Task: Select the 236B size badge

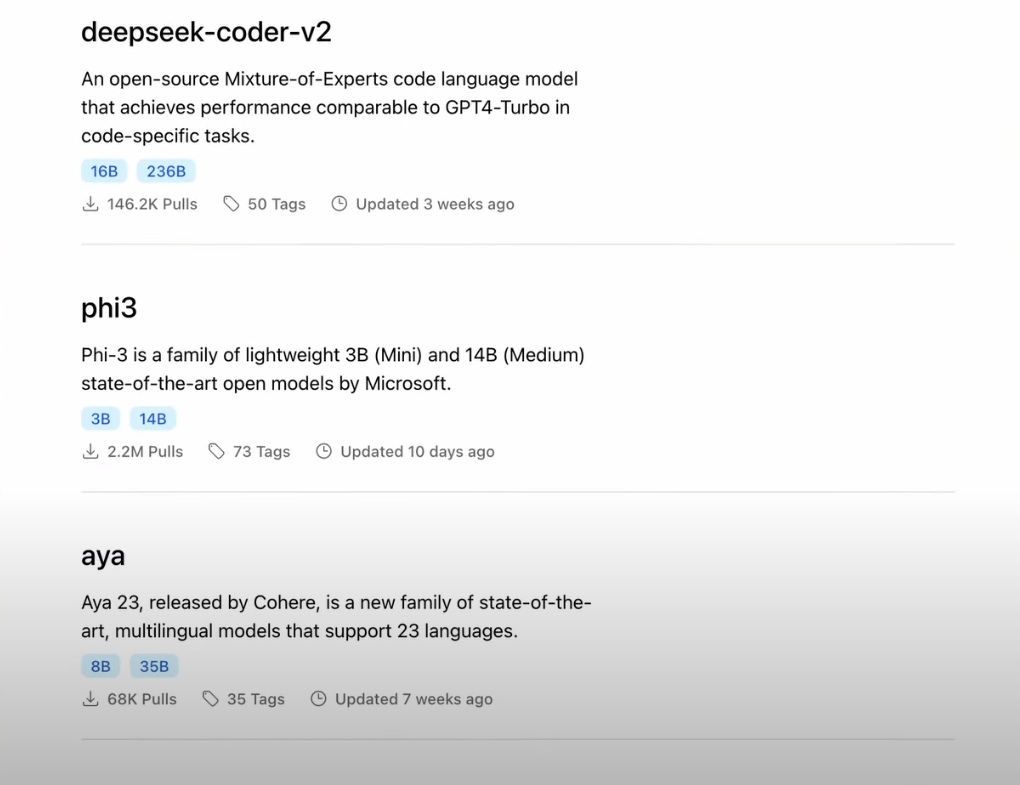Action: (x=166, y=171)
